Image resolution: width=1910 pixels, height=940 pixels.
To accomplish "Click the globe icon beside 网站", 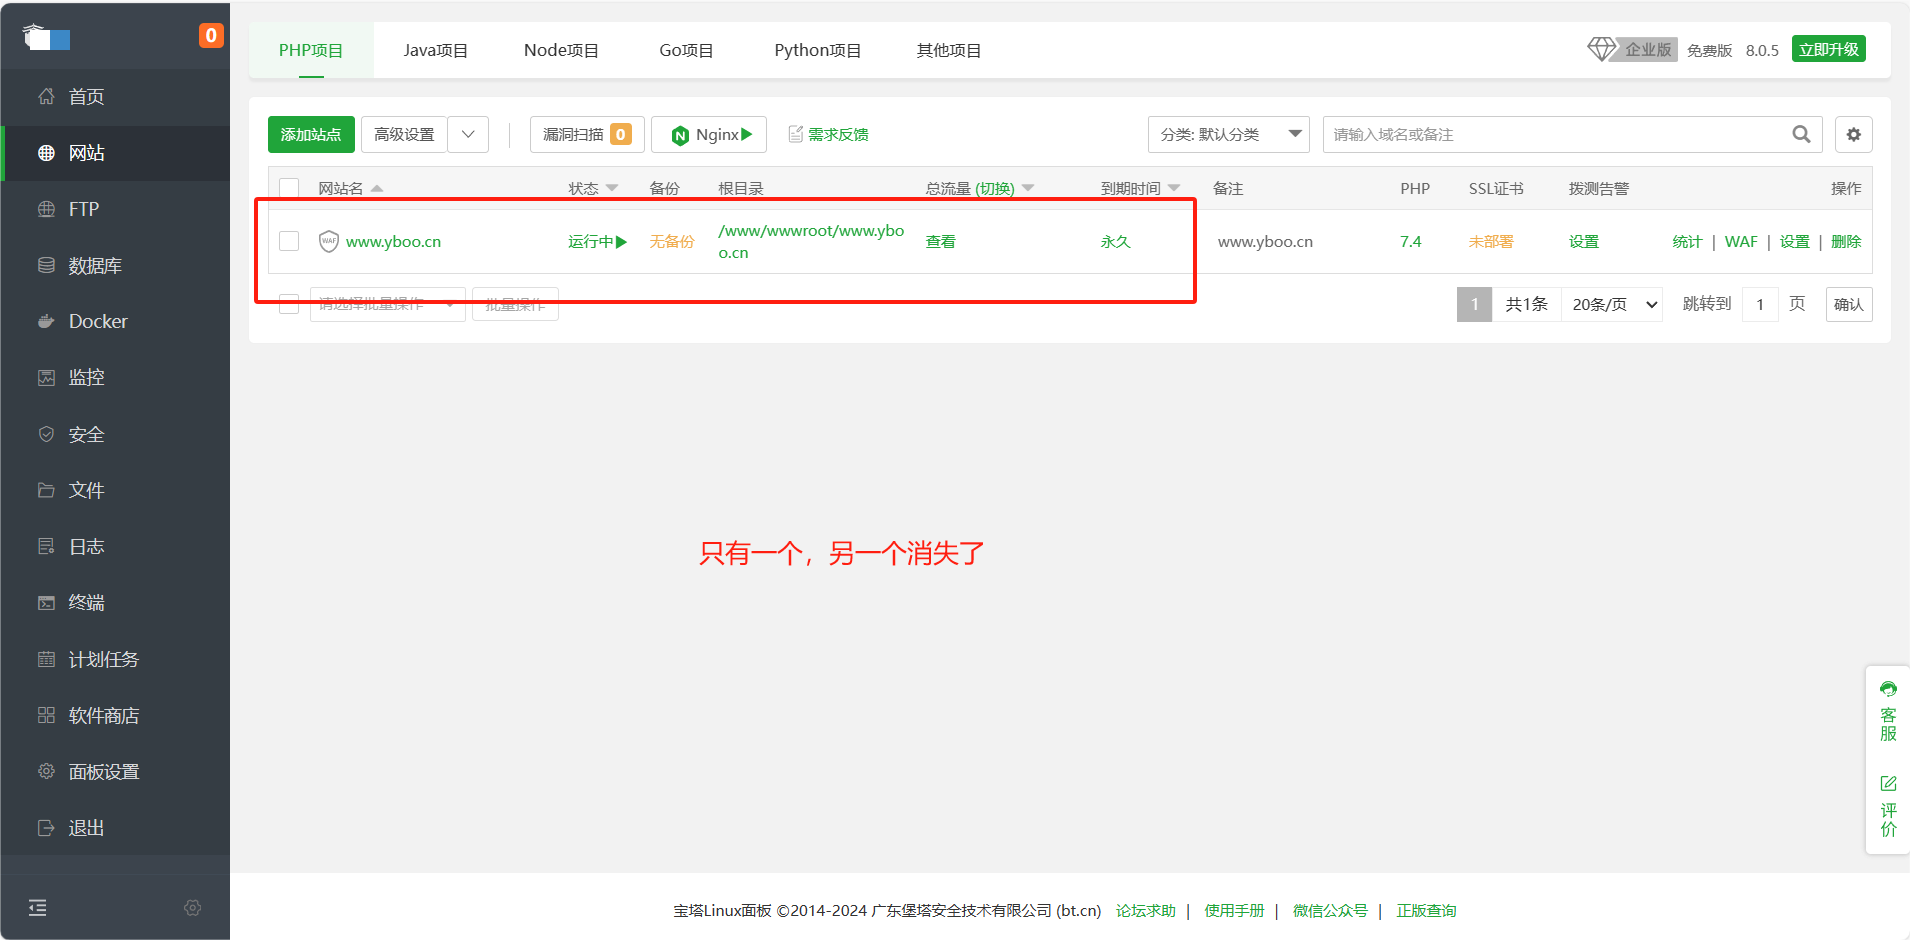I will [46, 153].
